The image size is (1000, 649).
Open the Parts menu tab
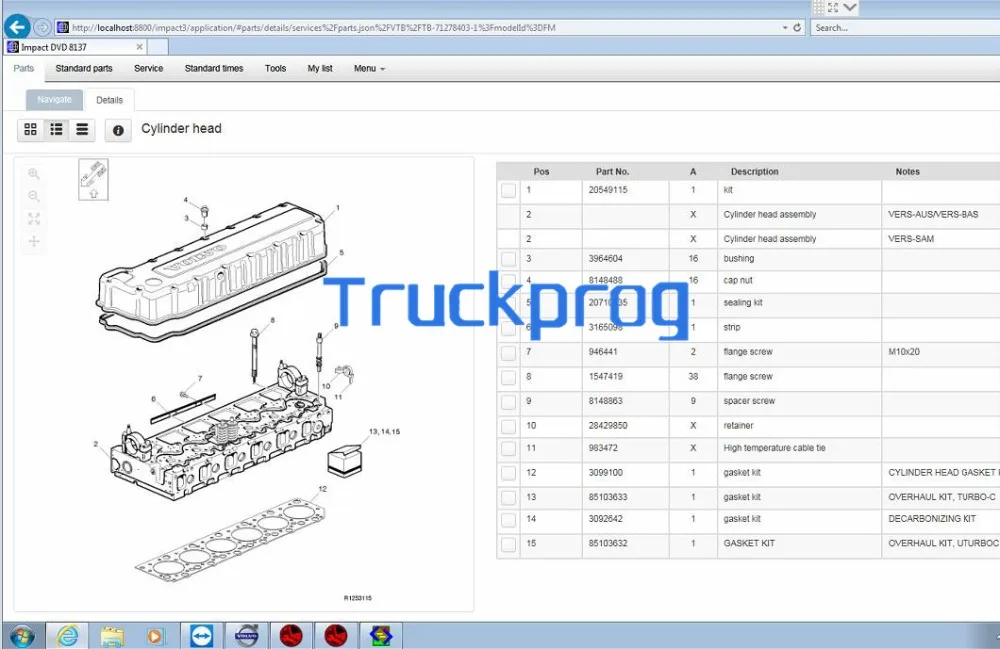tap(24, 68)
